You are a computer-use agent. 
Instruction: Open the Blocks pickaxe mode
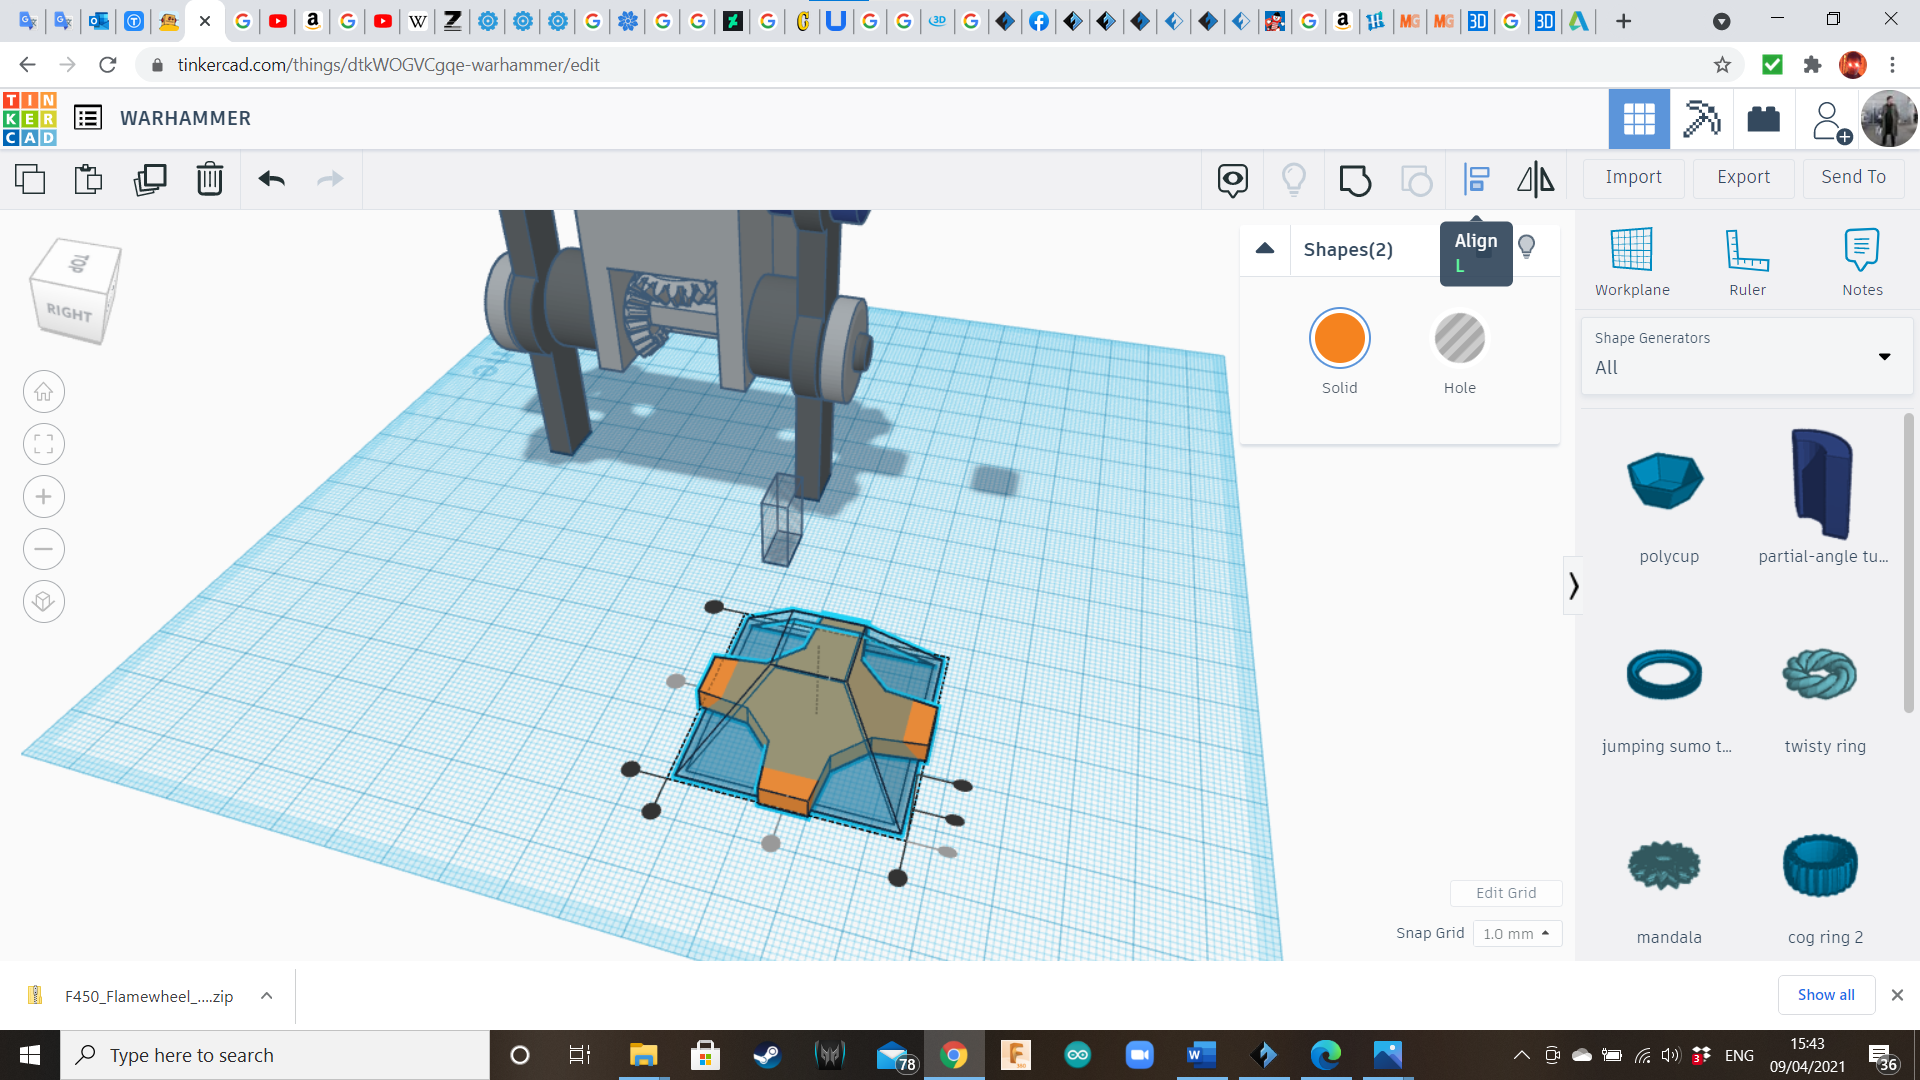(x=1701, y=119)
